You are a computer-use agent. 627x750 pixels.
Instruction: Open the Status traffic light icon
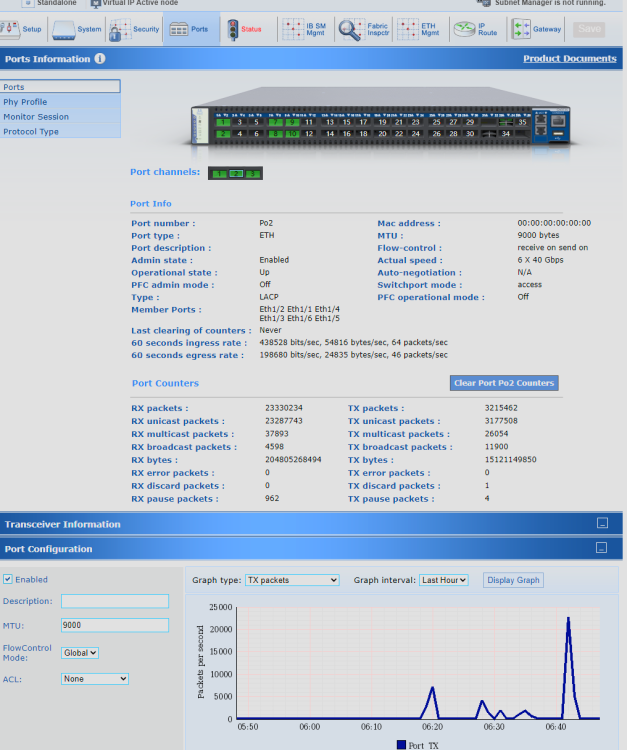[233, 30]
